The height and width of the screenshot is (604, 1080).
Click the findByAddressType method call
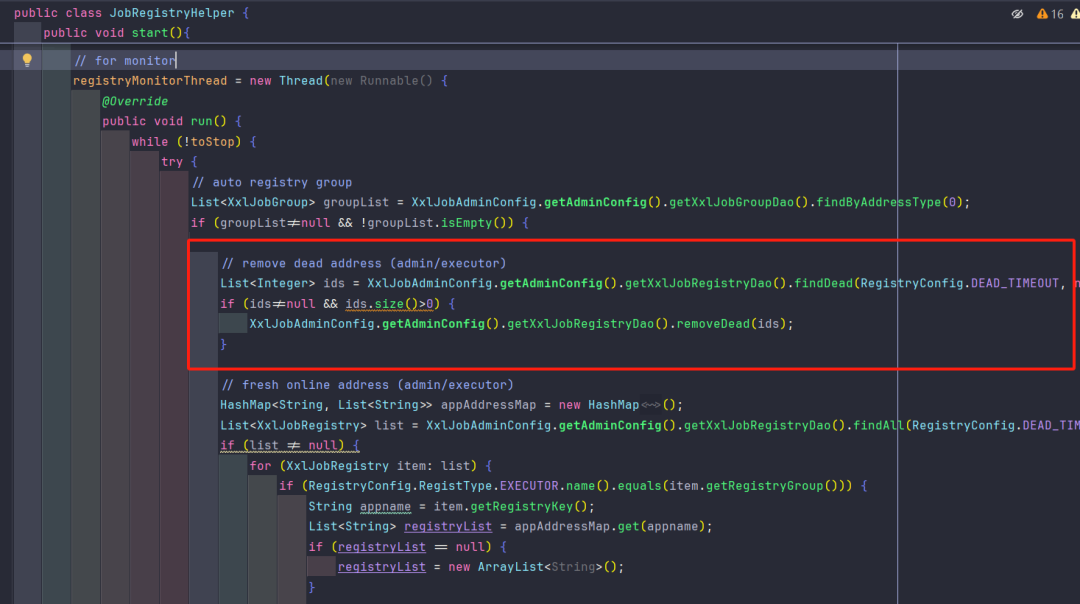click(x=879, y=202)
